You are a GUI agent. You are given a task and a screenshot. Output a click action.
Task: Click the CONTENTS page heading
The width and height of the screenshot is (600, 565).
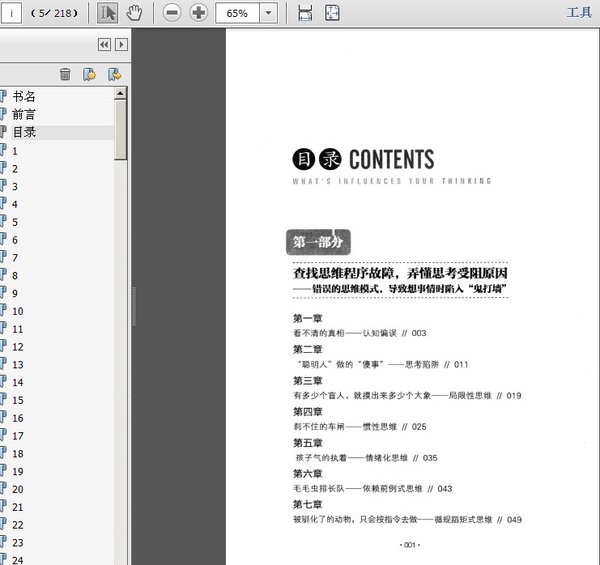(x=391, y=160)
